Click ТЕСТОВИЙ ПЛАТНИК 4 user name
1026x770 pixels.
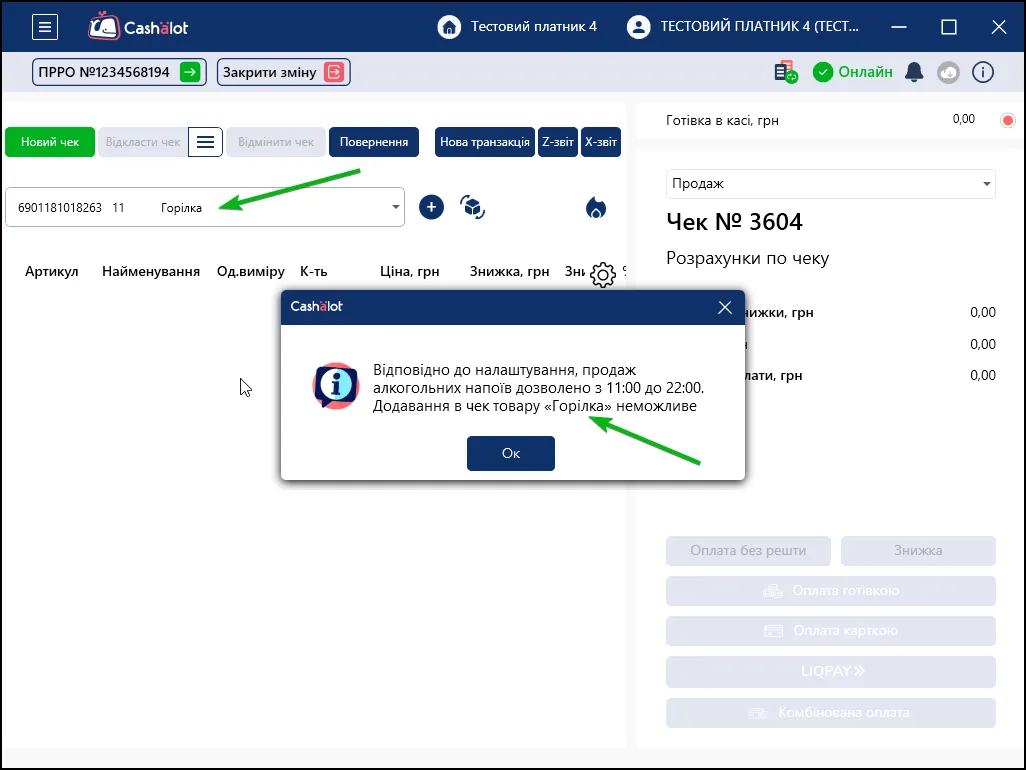pos(760,27)
